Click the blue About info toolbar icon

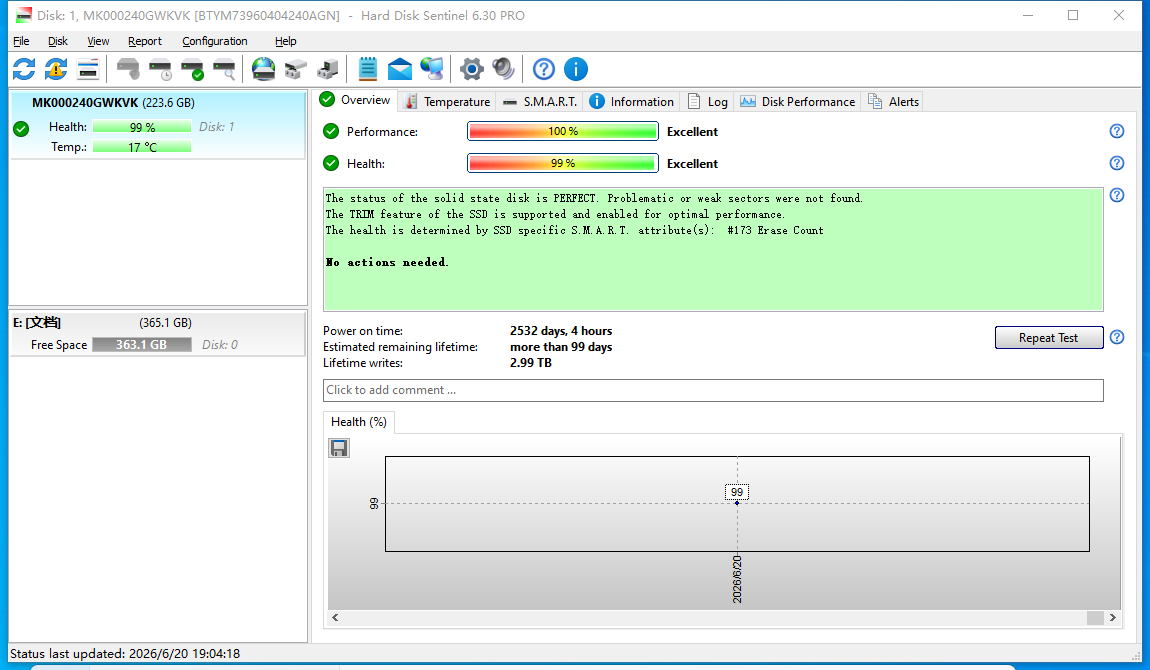tap(576, 70)
